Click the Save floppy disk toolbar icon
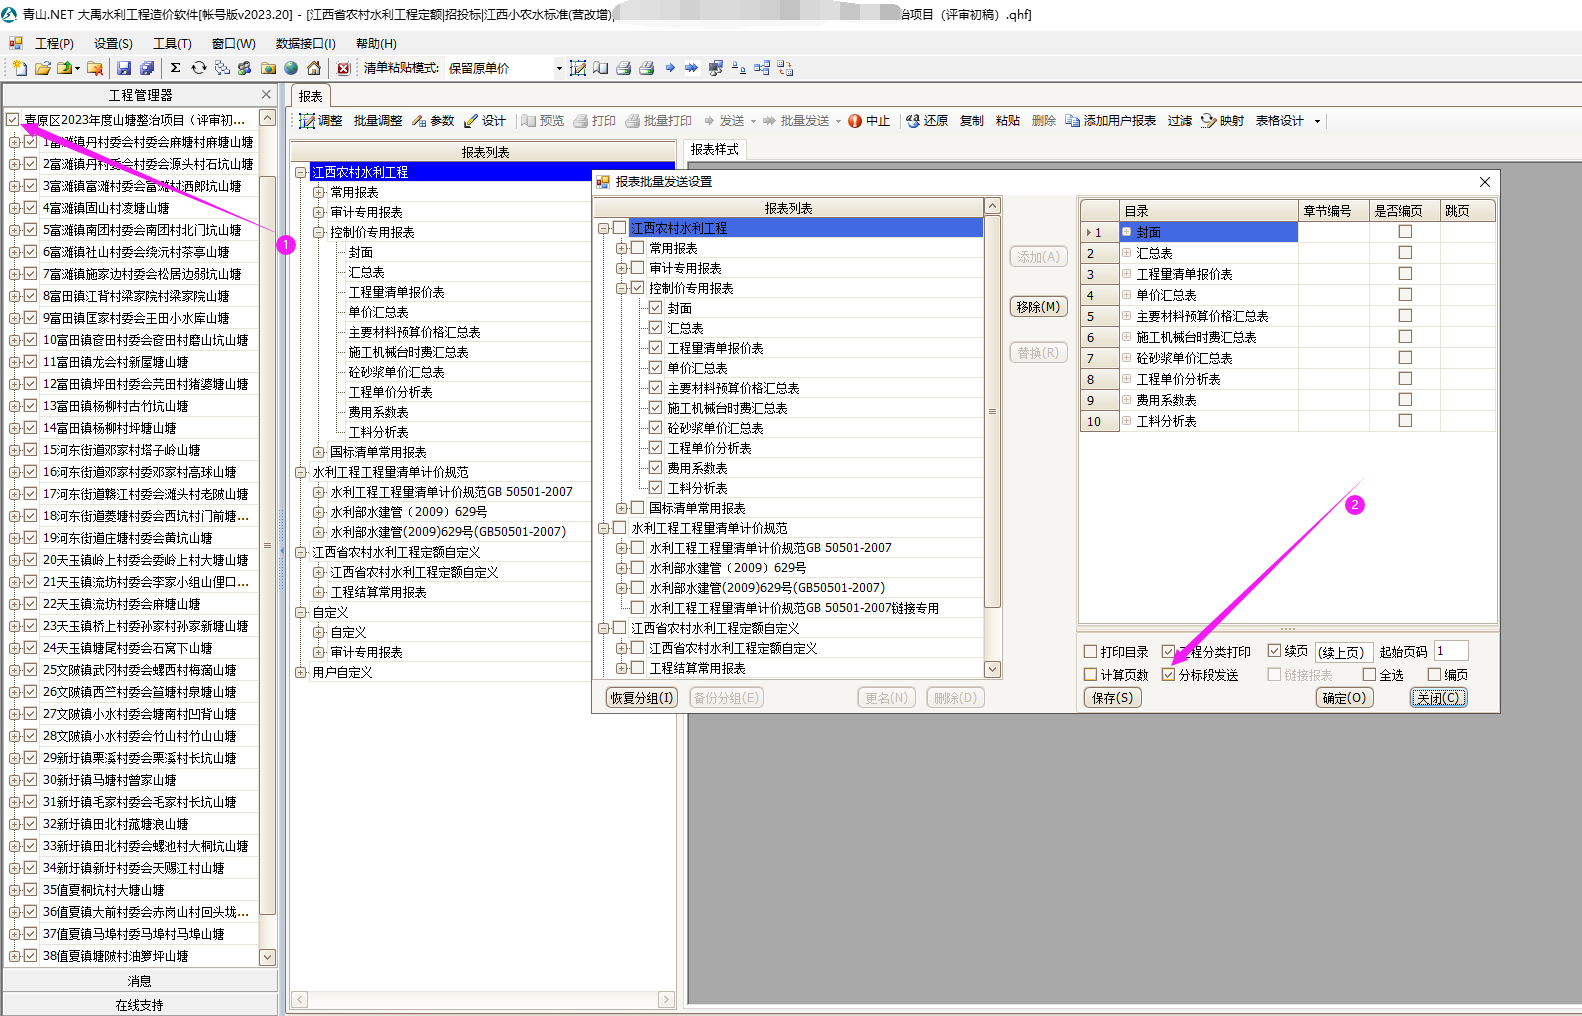Viewport: 1582px width, 1016px height. [124, 68]
